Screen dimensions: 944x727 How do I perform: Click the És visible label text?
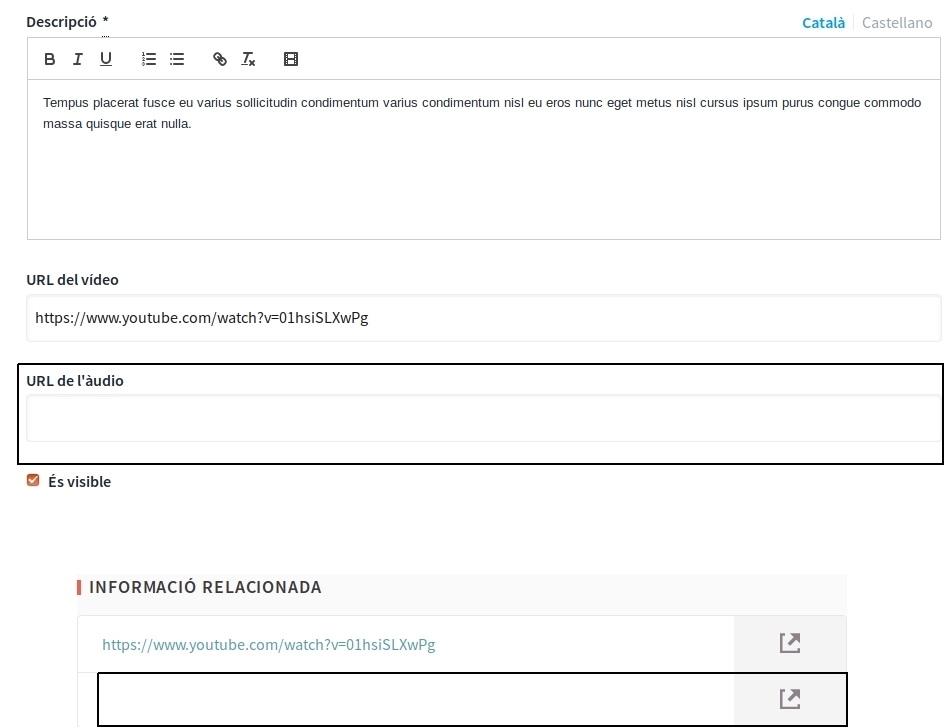pyautogui.click(x=79, y=482)
